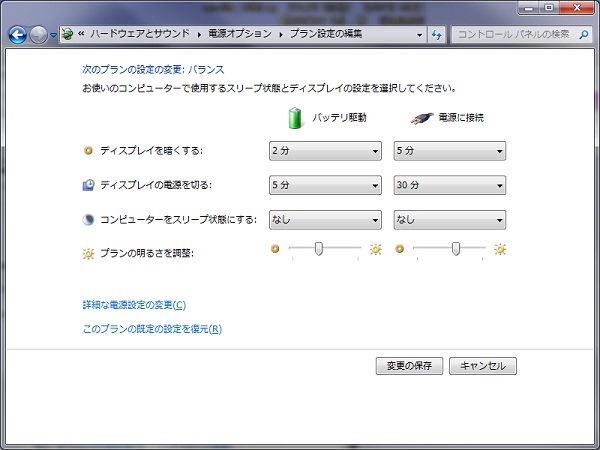Click the low brightness icon of battery slider
This screenshot has width=600, height=450.
pyautogui.click(x=275, y=249)
